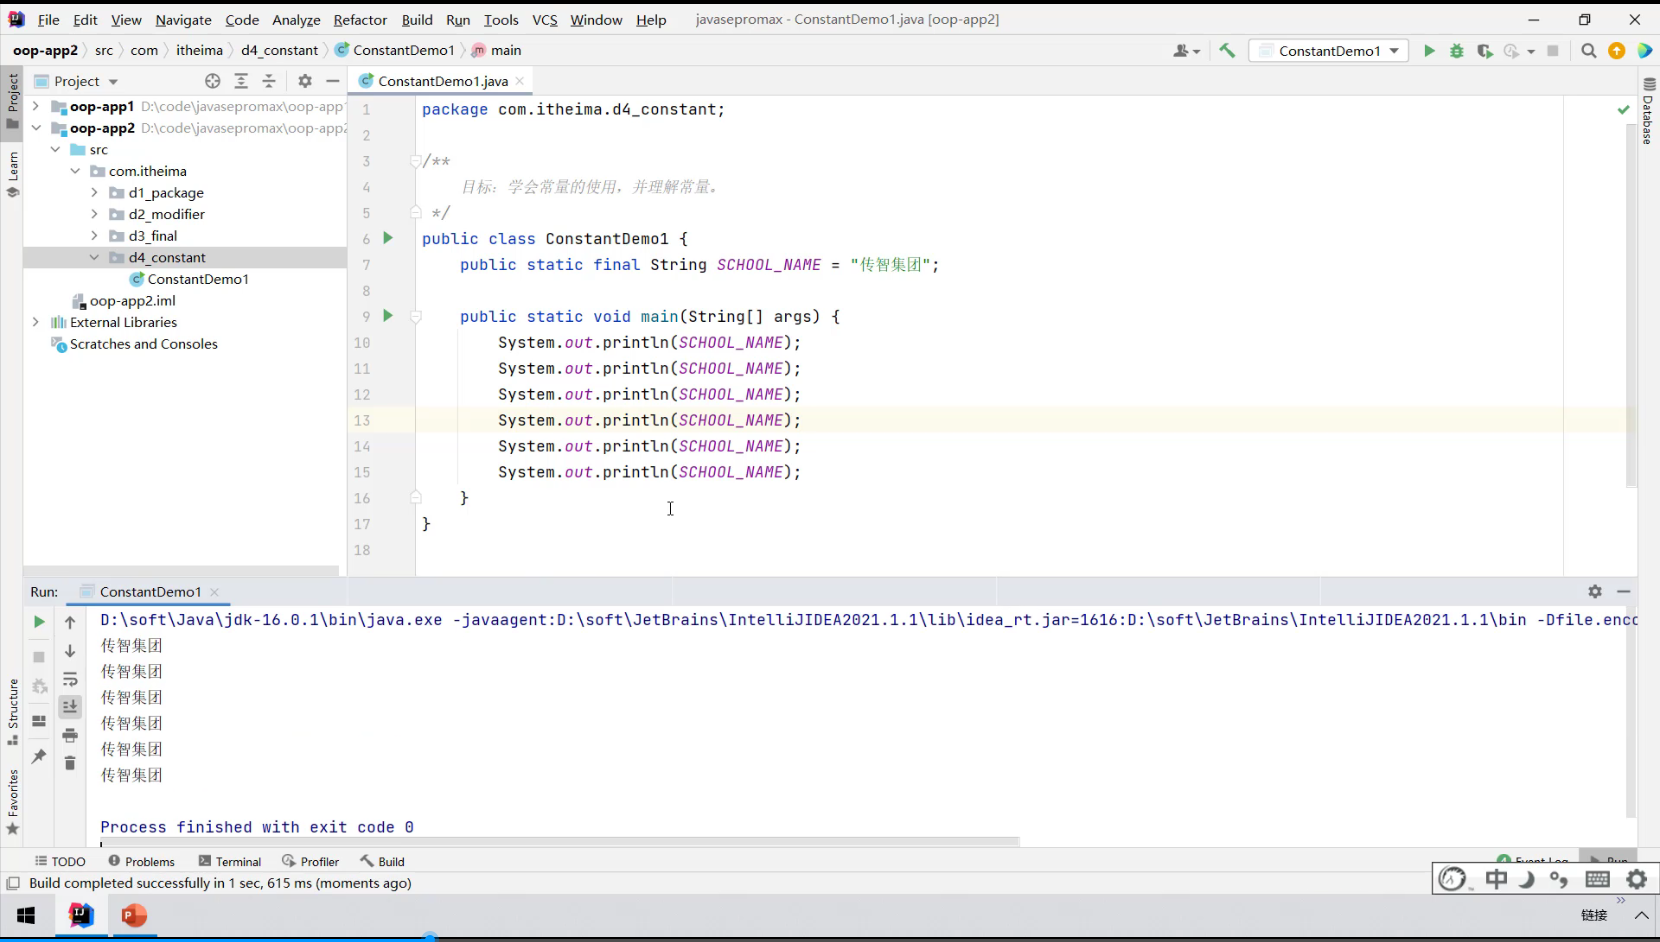
Task: Switch to PowerPoint in the taskbar
Action: 134,915
